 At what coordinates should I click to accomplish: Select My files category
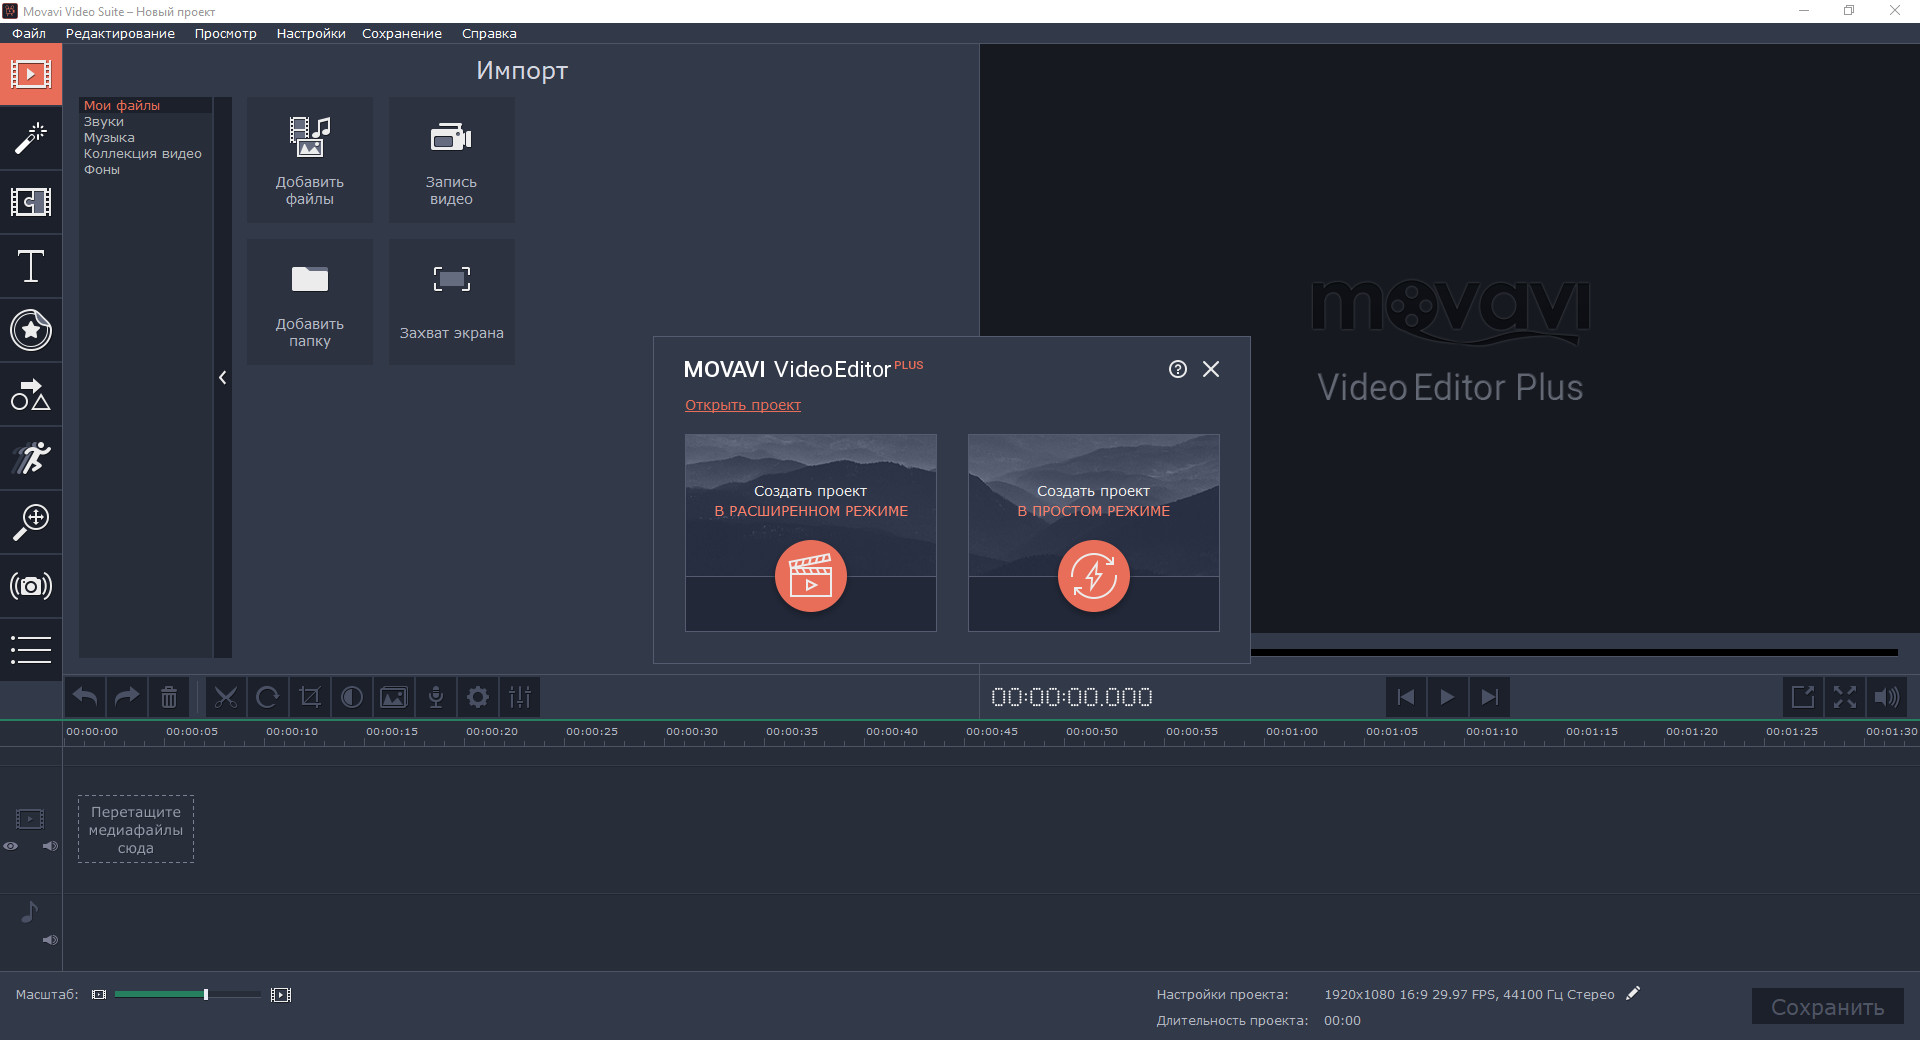pyautogui.click(x=146, y=105)
